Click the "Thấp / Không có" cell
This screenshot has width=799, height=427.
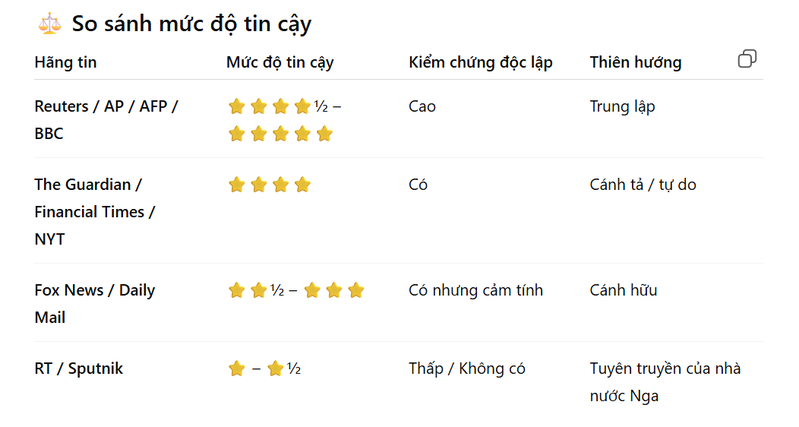point(467,369)
